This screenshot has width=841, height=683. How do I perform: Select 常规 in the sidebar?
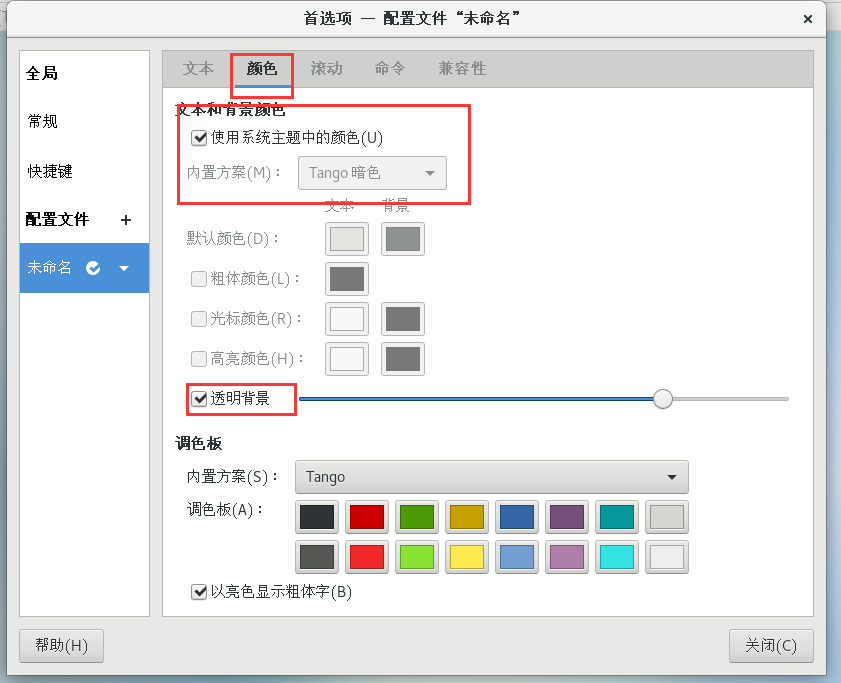point(84,121)
